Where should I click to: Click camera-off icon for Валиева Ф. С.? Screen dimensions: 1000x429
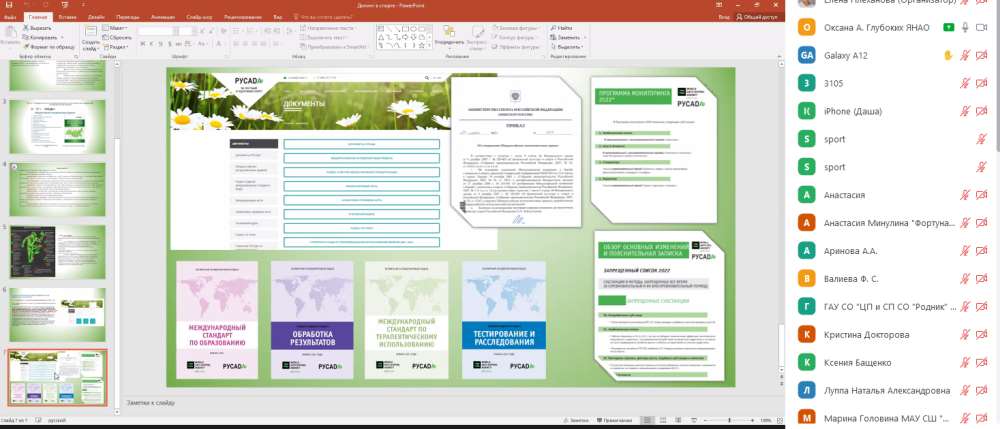[982, 279]
